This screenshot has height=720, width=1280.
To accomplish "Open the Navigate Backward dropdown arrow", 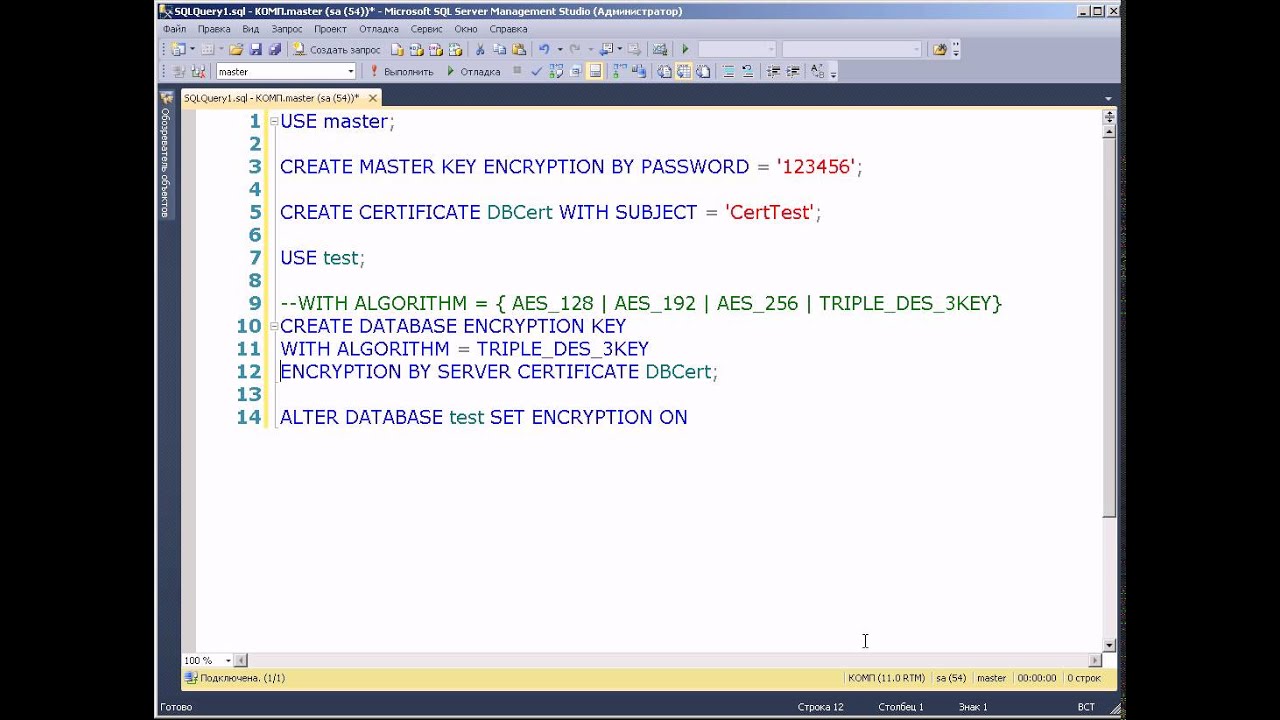I will pos(619,49).
